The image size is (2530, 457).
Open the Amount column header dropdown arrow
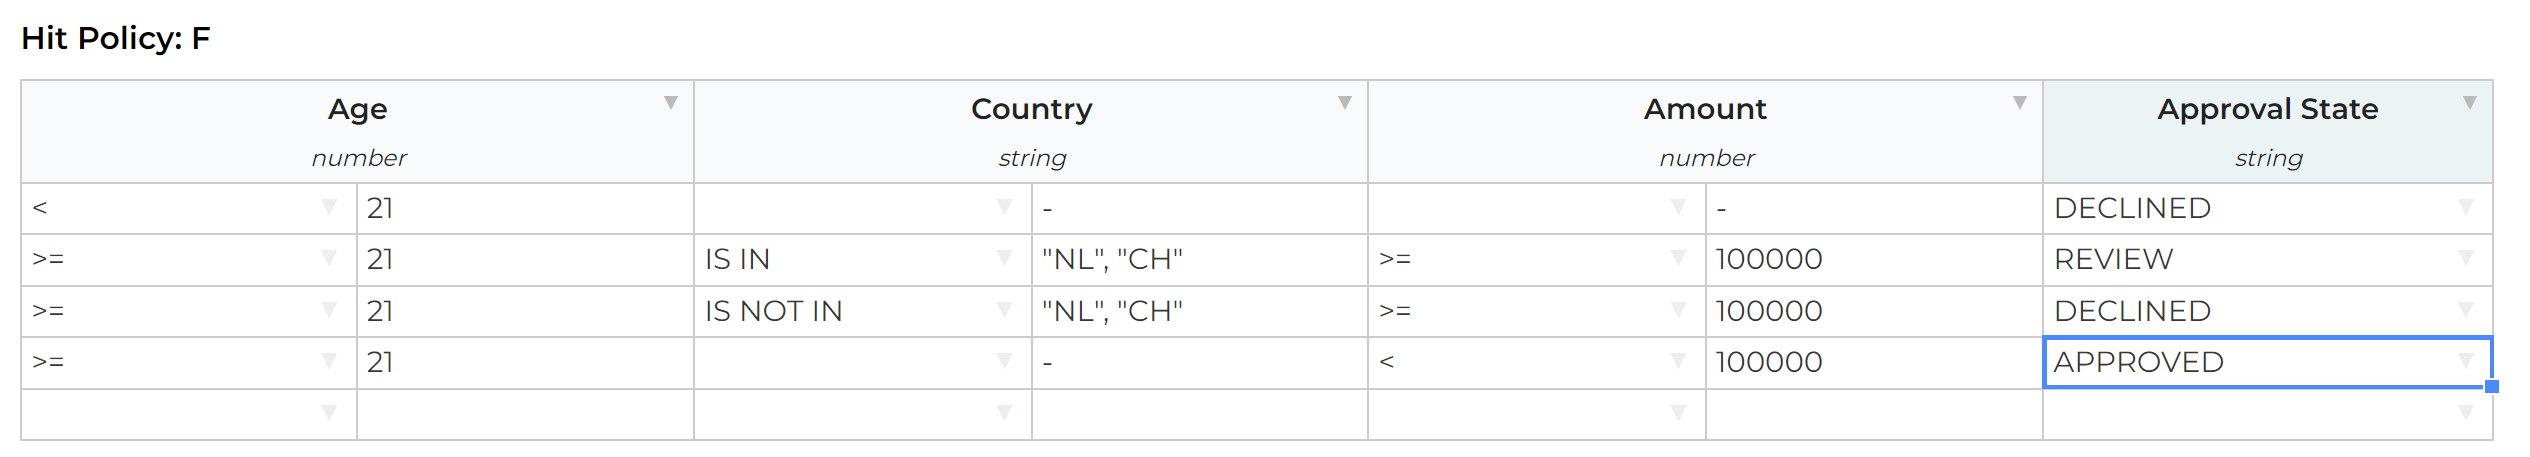pos(2020,103)
